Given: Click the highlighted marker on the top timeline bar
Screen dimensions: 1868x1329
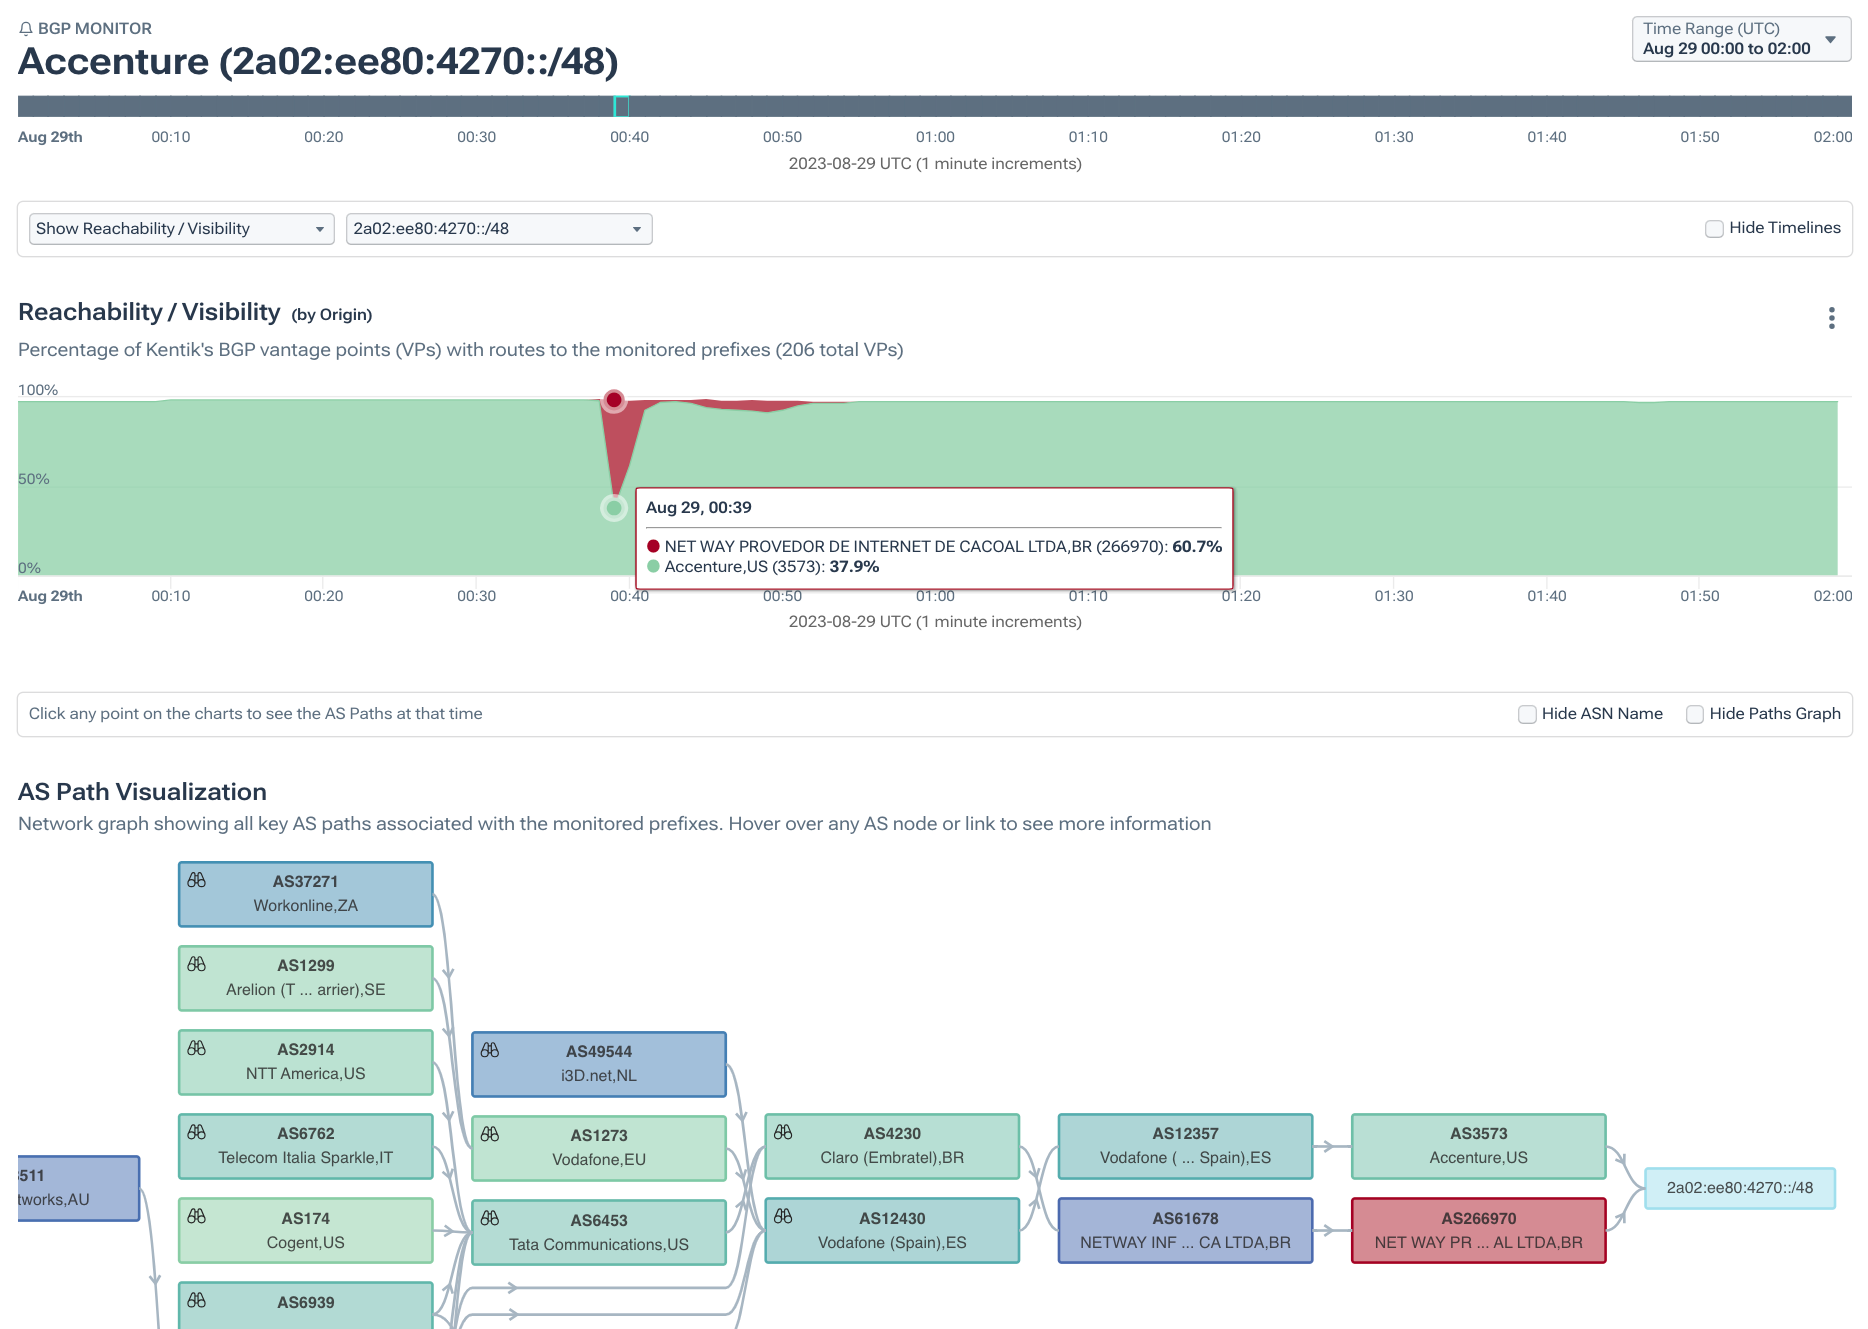Looking at the screenshot, I should coord(621,106).
